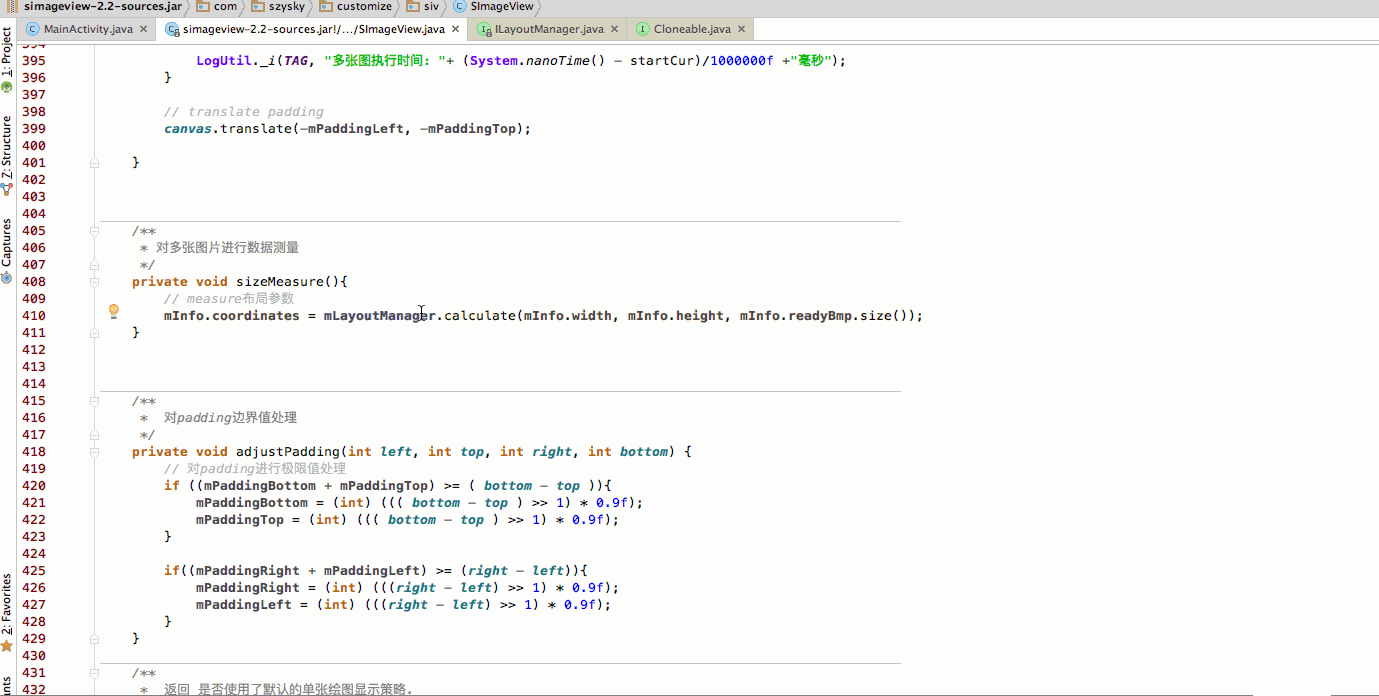Close the Cloneable.java tab

[x=741, y=29]
